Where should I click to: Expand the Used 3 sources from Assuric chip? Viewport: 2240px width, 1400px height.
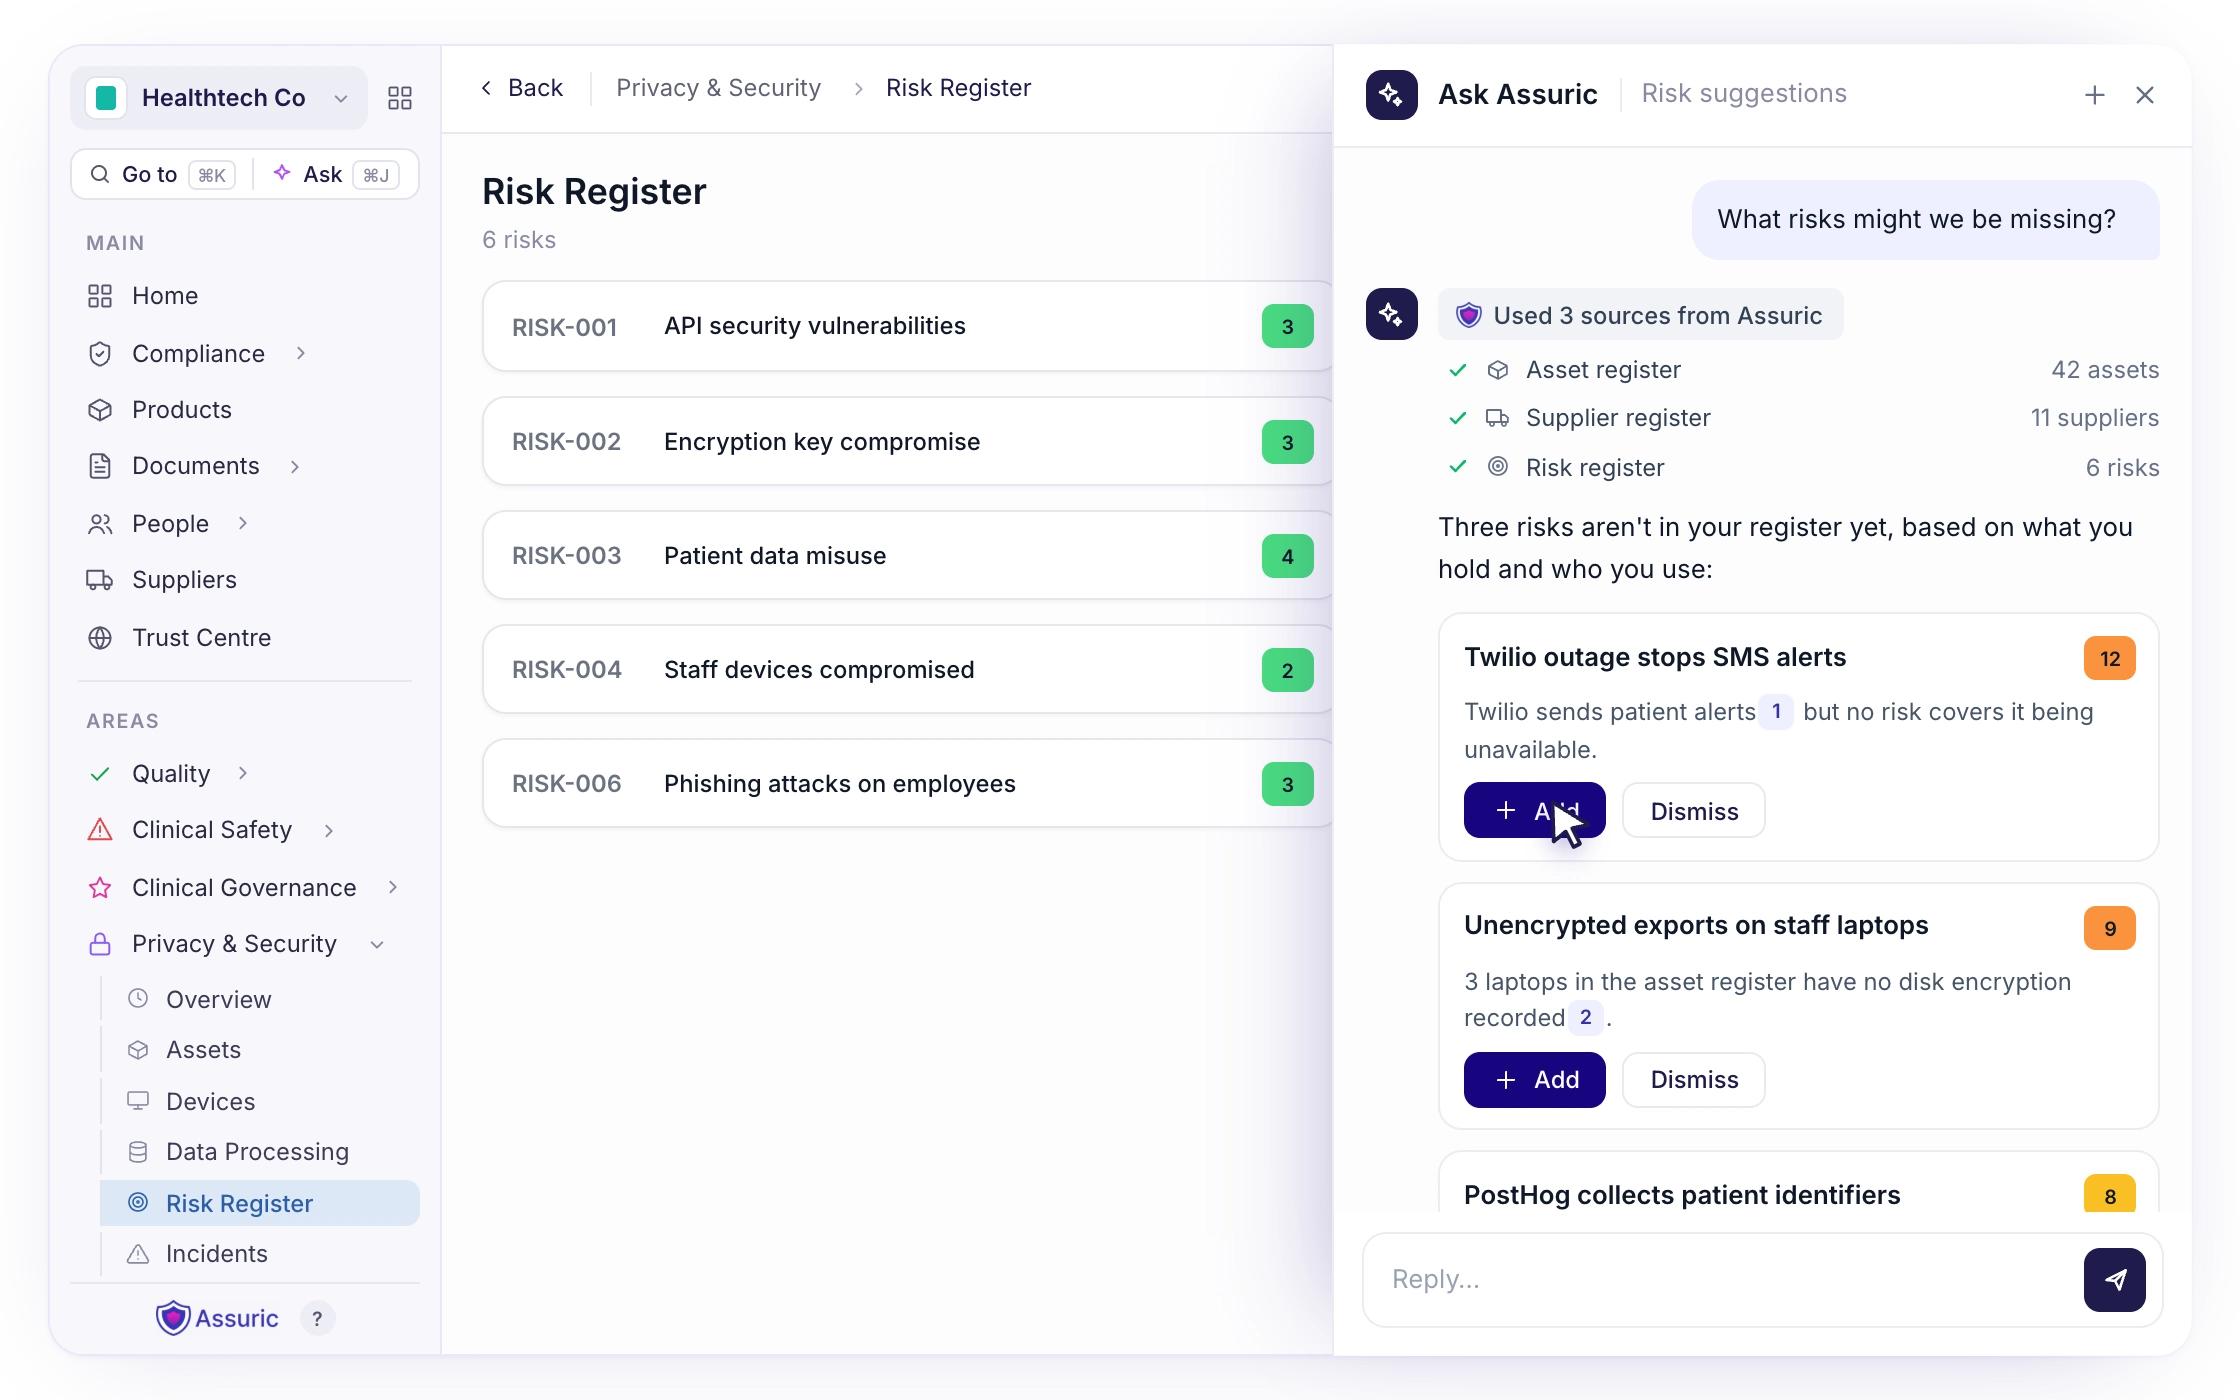pos(1640,315)
